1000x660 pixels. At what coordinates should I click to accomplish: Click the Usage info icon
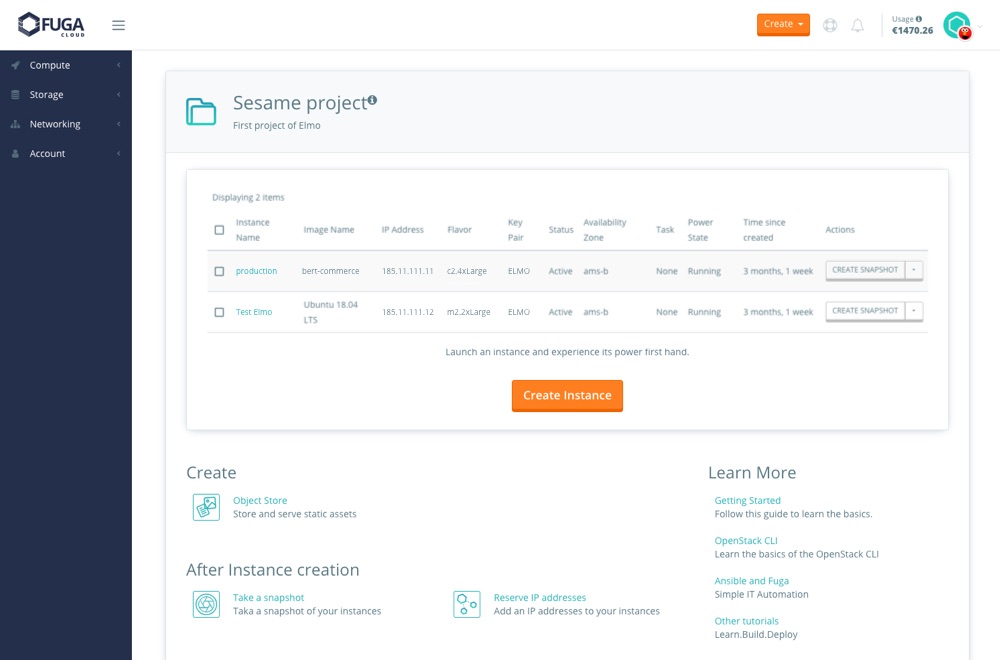click(x=919, y=19)
